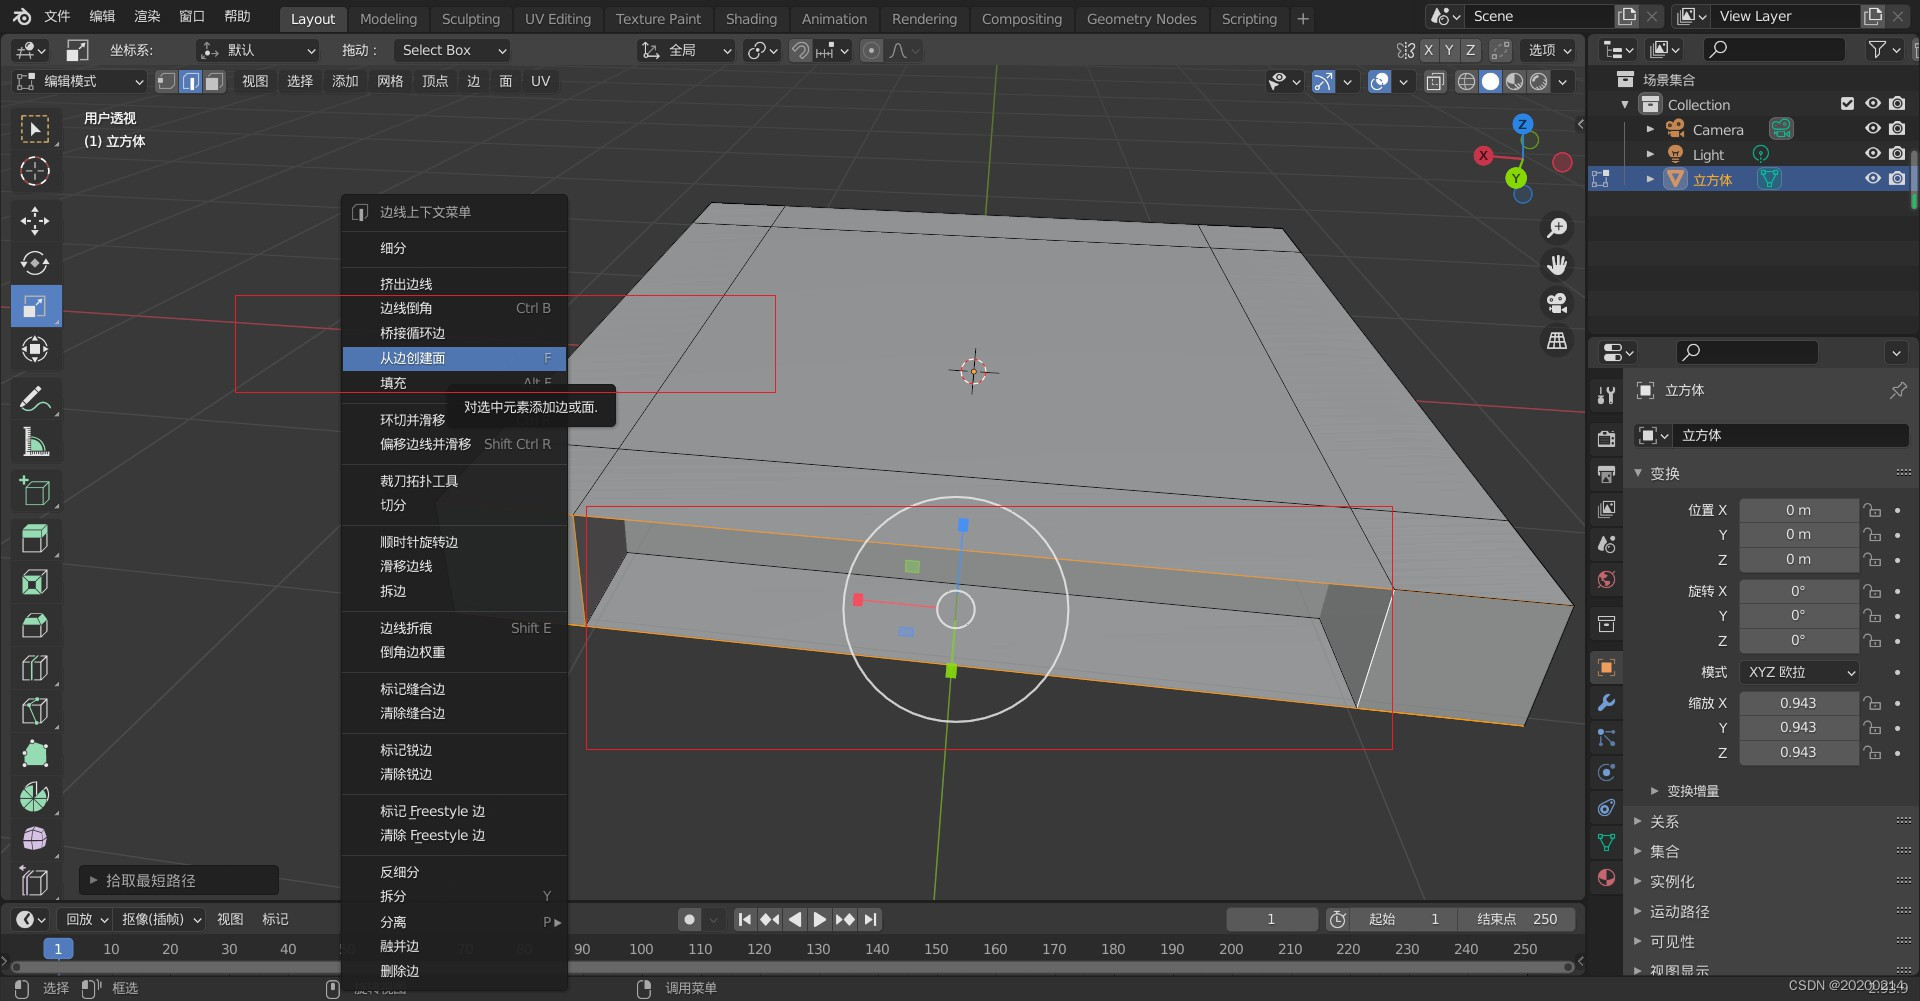Toggle X-ray display mode
Screen dimensions: 1920x1001
coord(1435,82)
